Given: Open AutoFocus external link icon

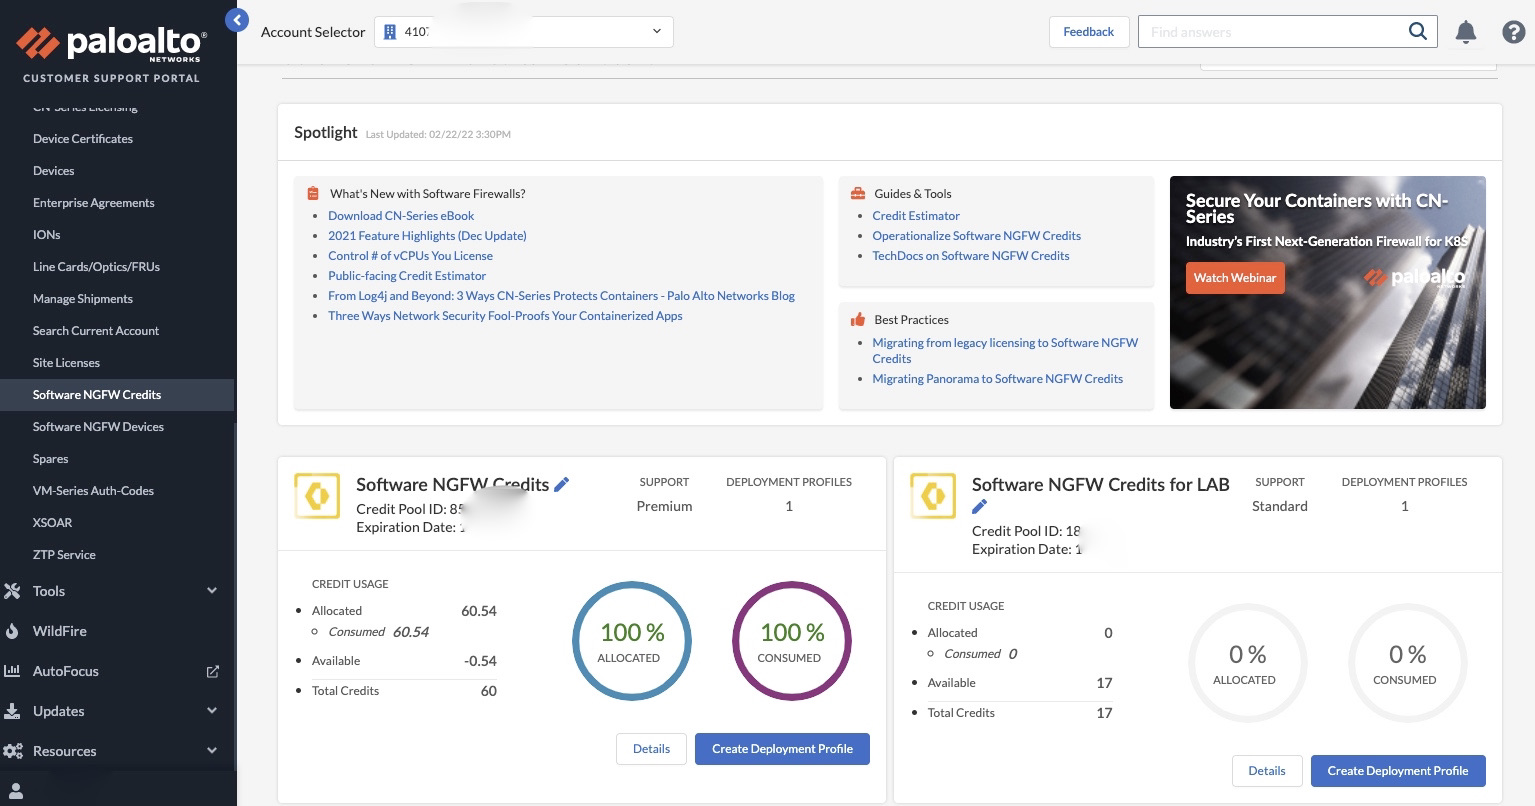Looking at the screenshot, I should point(212,671).
